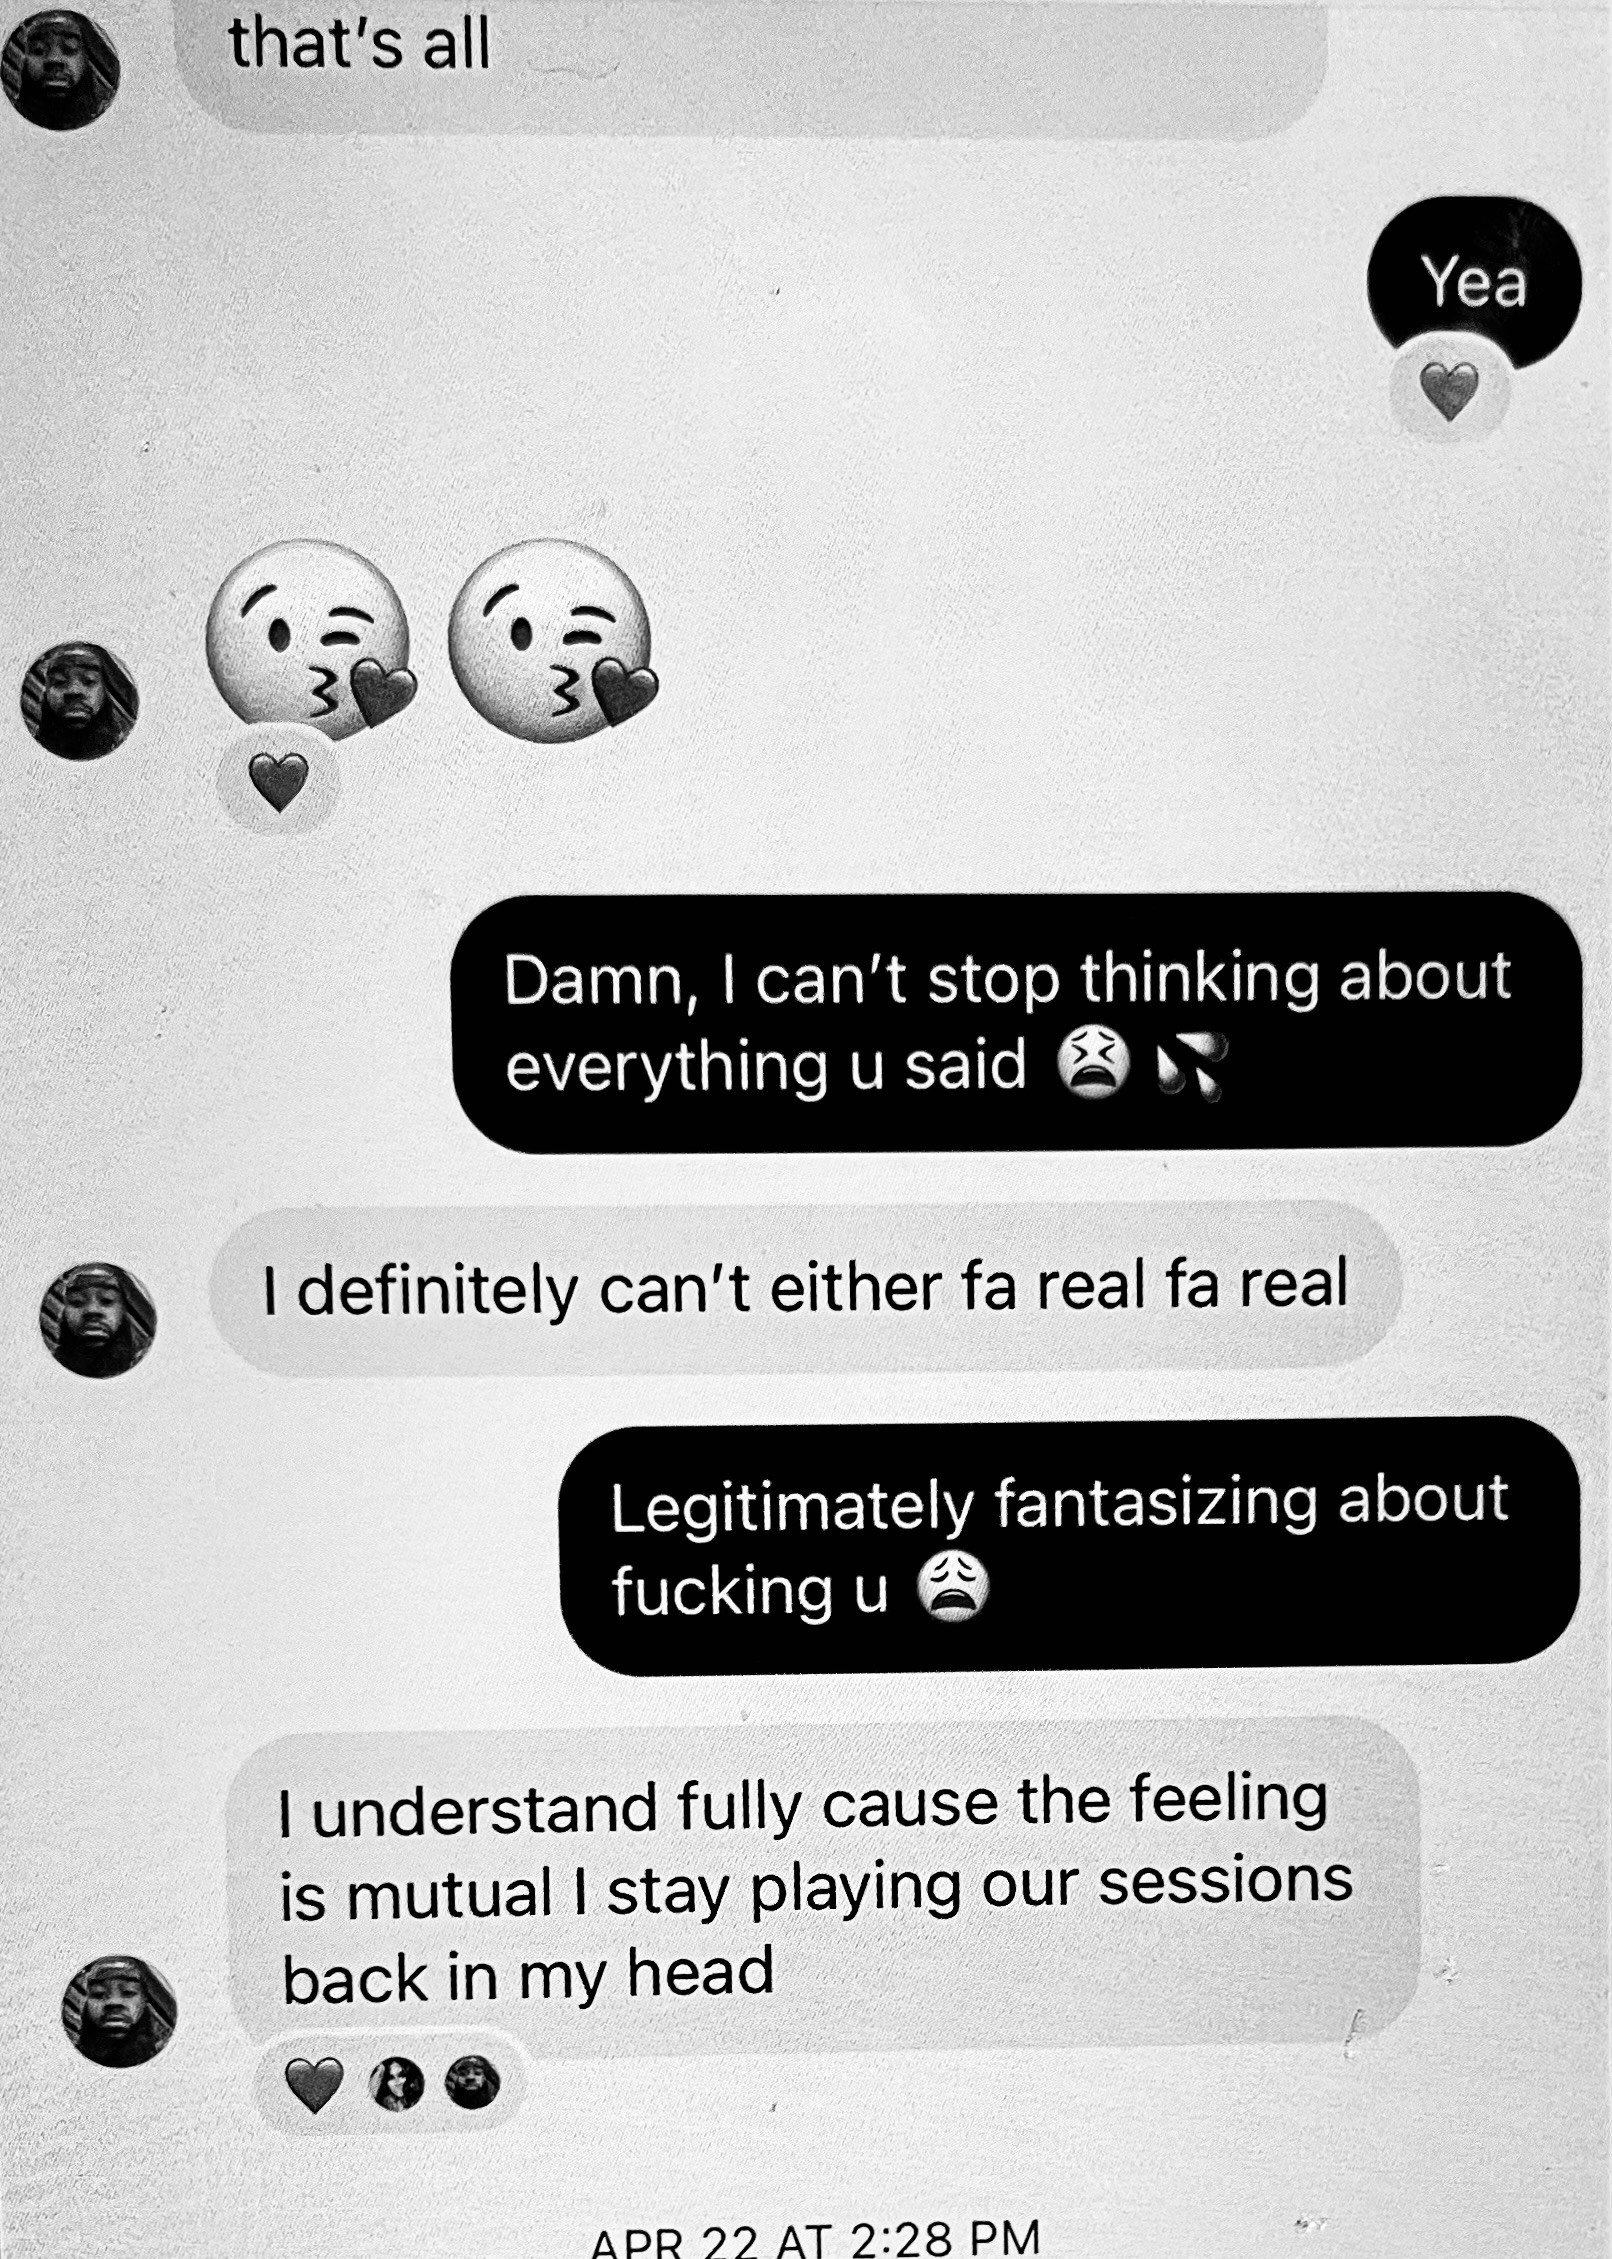
Task: Tap the "Yea" message bubble
Action: (1473, 283)
